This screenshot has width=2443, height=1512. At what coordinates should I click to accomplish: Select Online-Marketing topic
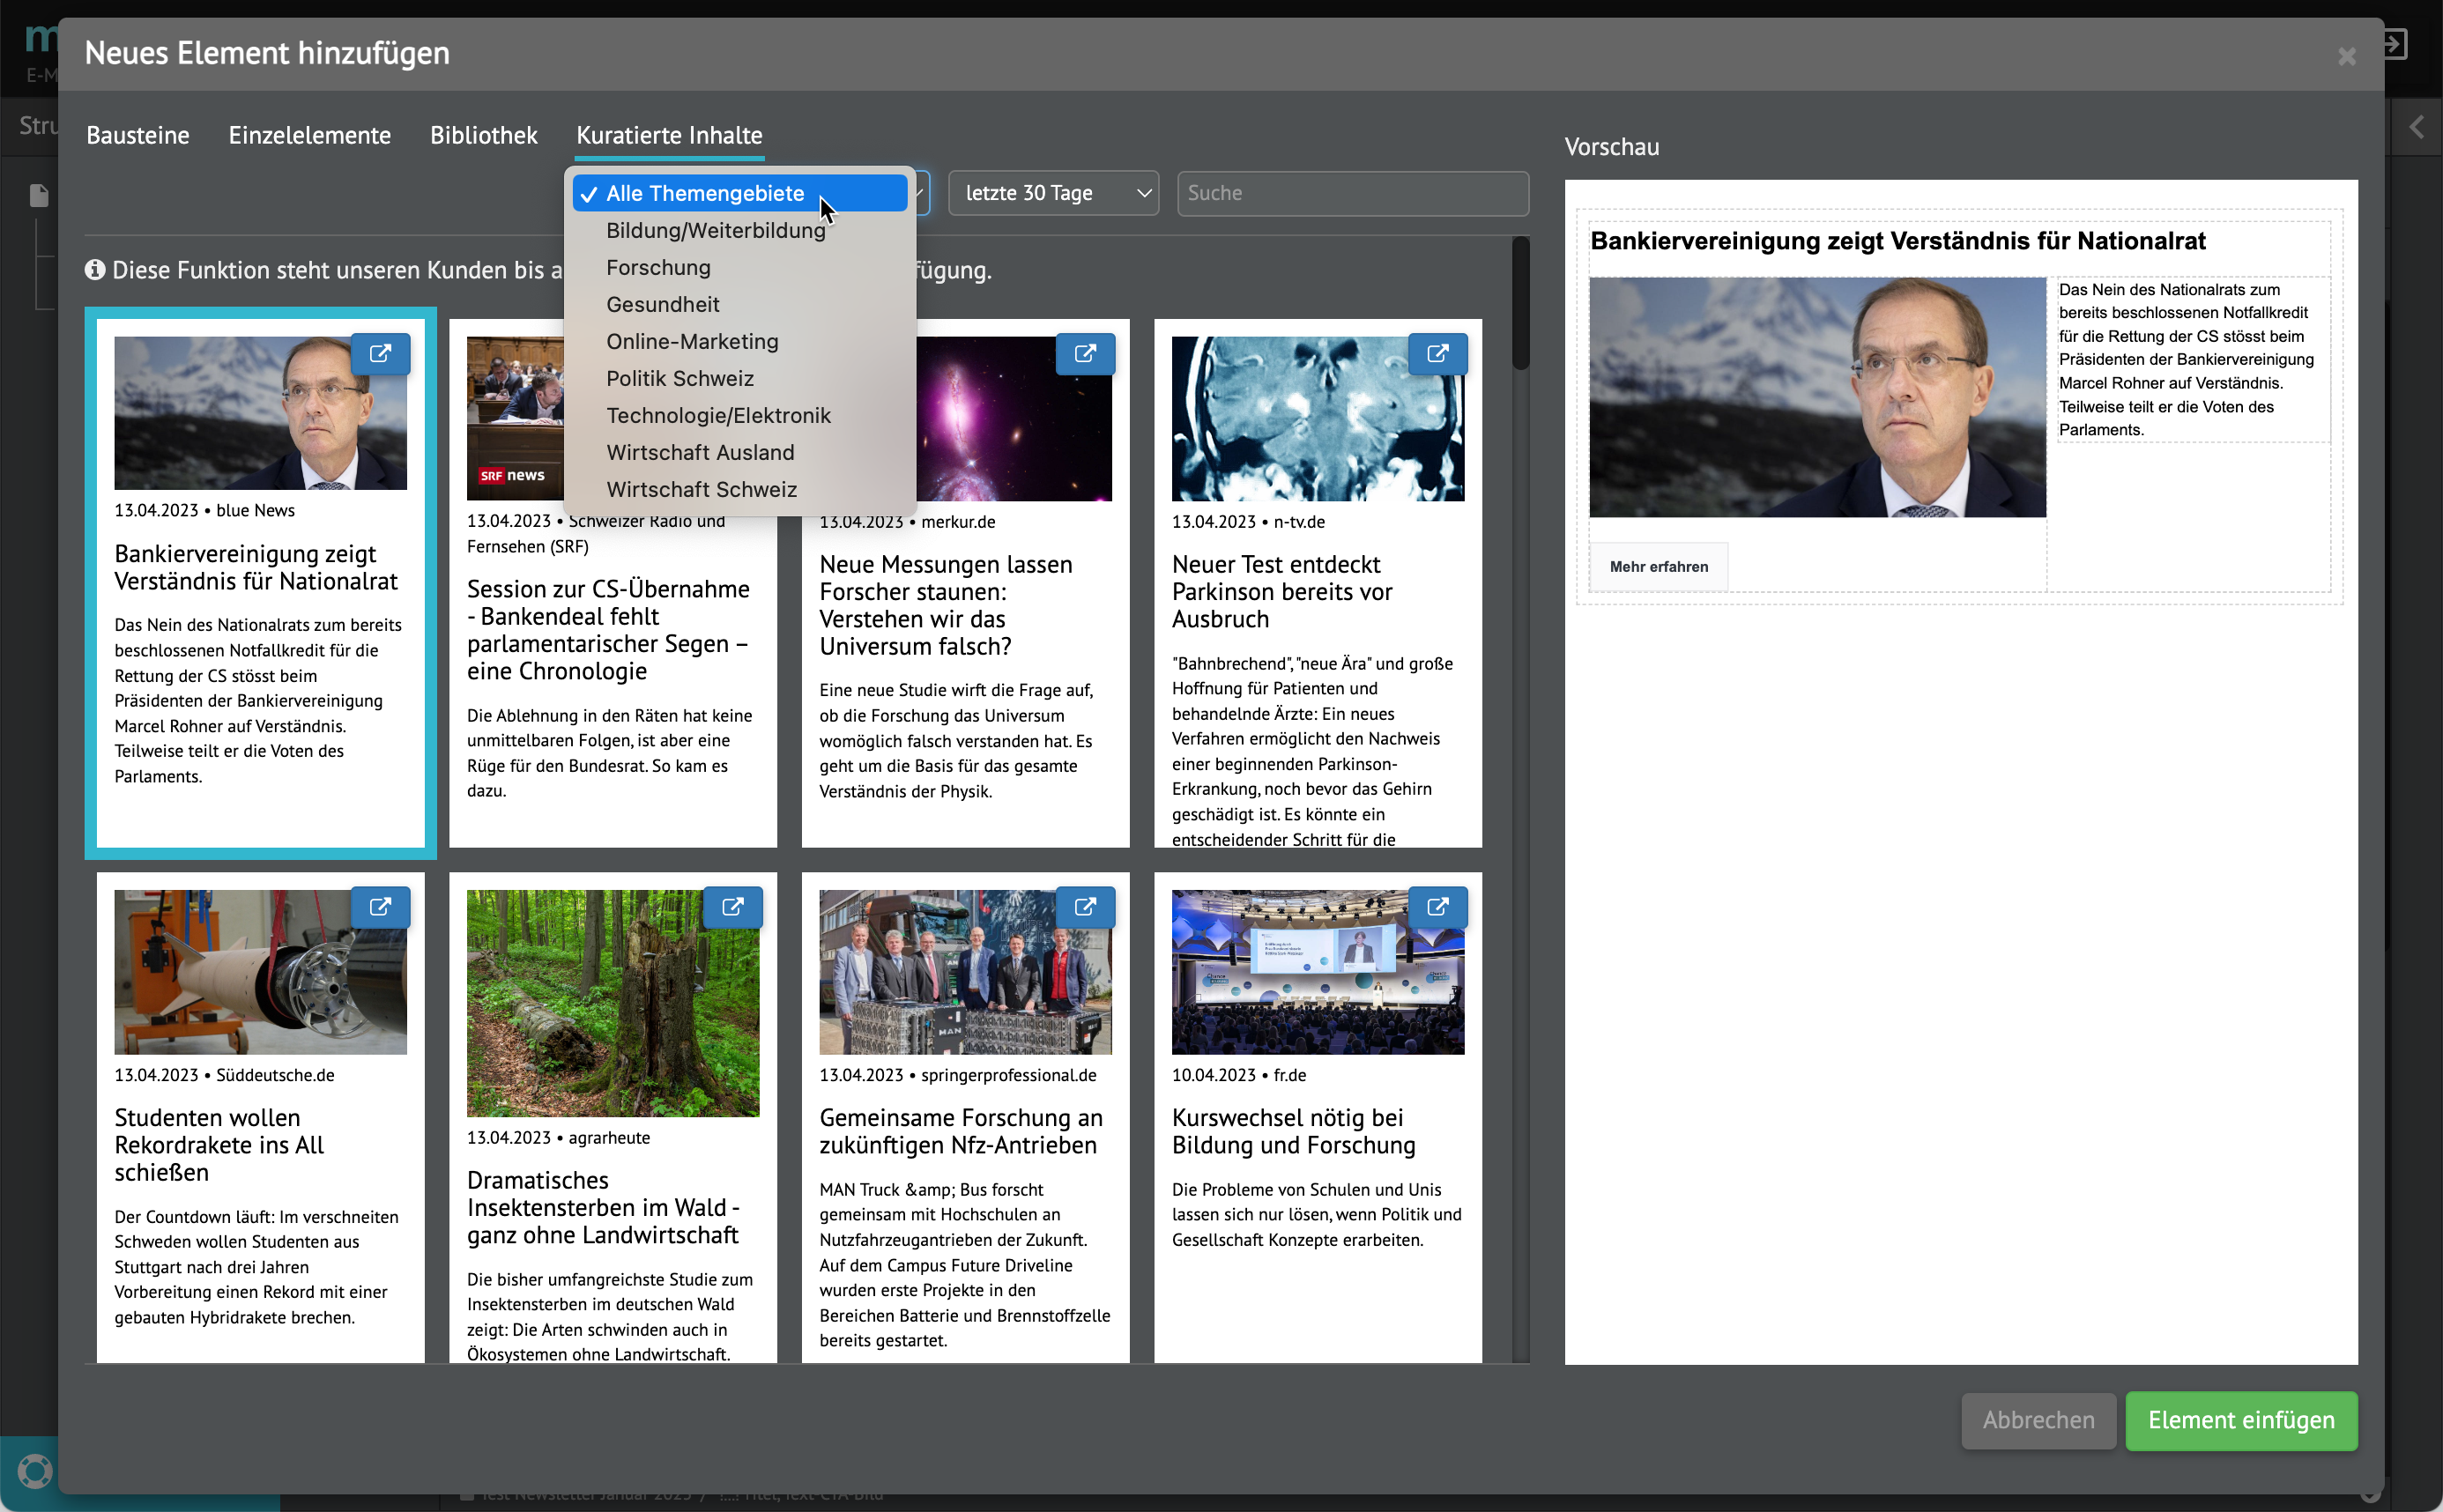coord(740,341)
